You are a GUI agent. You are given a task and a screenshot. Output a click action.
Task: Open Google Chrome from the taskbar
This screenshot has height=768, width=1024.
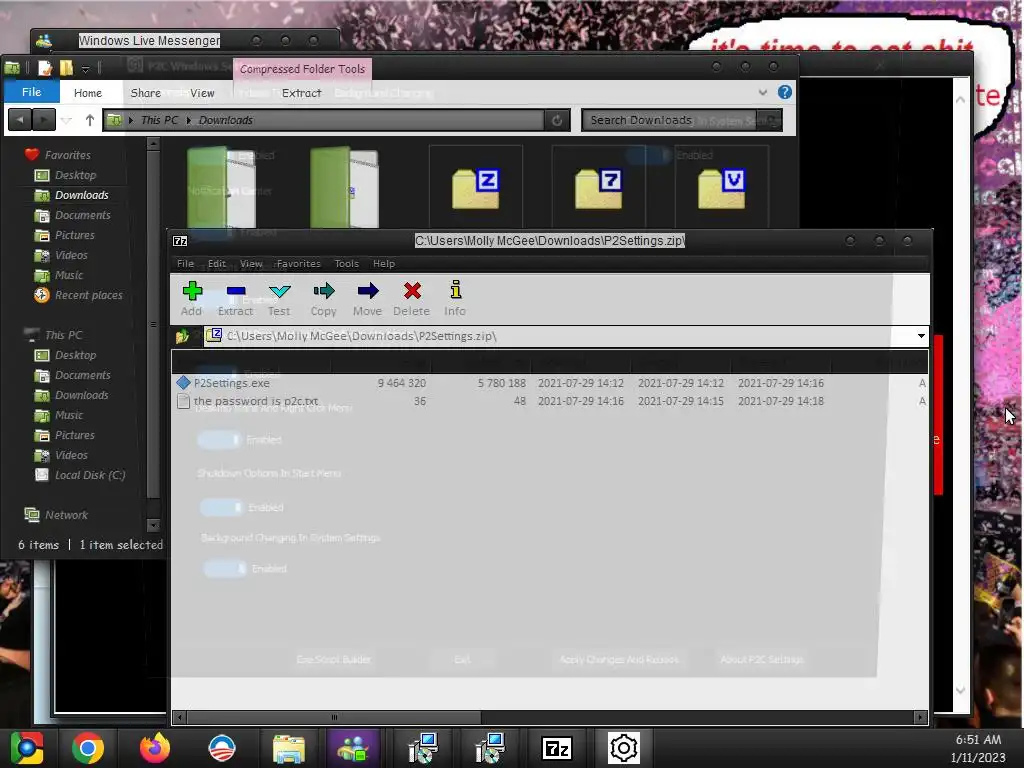coord(88,748)
